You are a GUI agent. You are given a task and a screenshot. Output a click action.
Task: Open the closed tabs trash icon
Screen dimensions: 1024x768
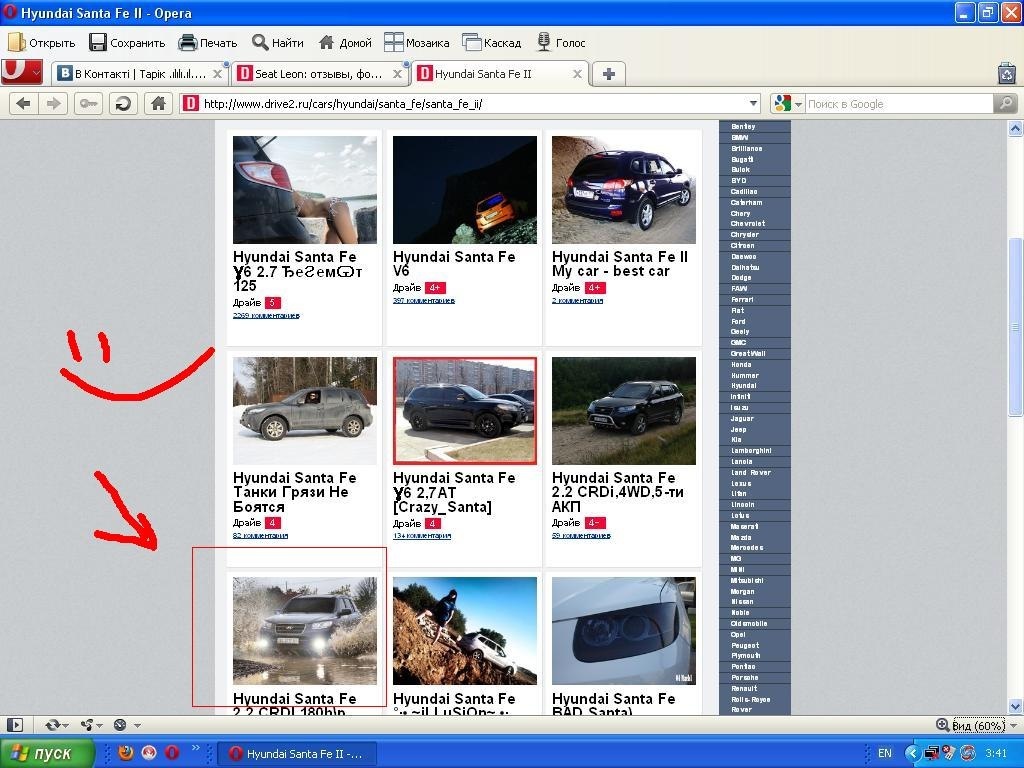[1006, 74]
